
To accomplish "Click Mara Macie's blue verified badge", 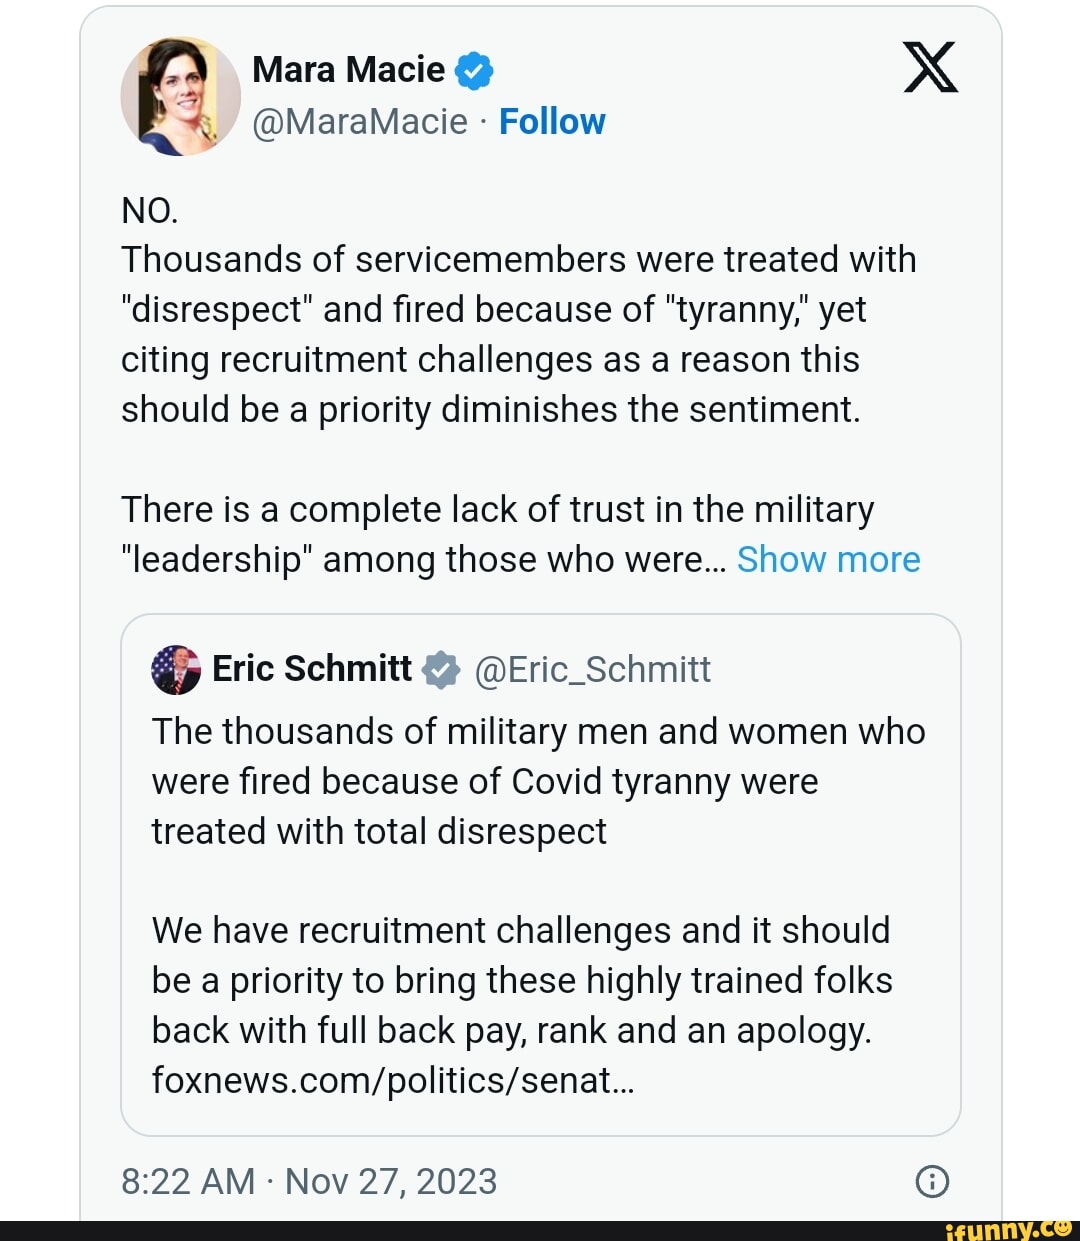I will (x=474, y=71).
